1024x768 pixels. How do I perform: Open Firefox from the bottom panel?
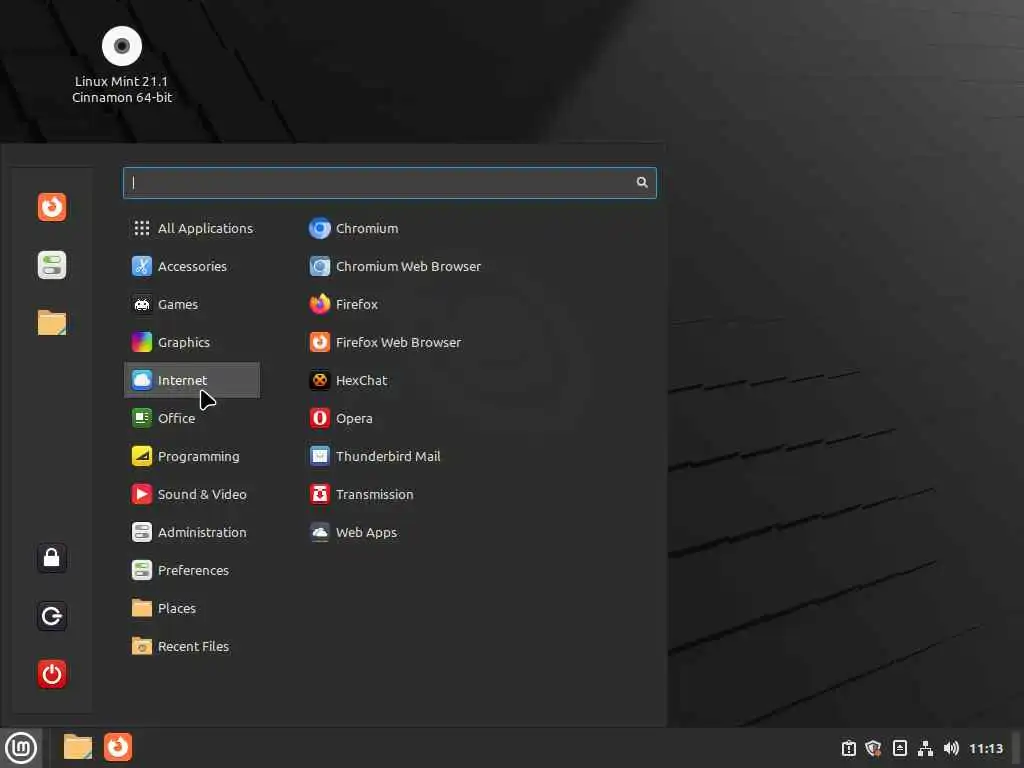tap(118, 747)
